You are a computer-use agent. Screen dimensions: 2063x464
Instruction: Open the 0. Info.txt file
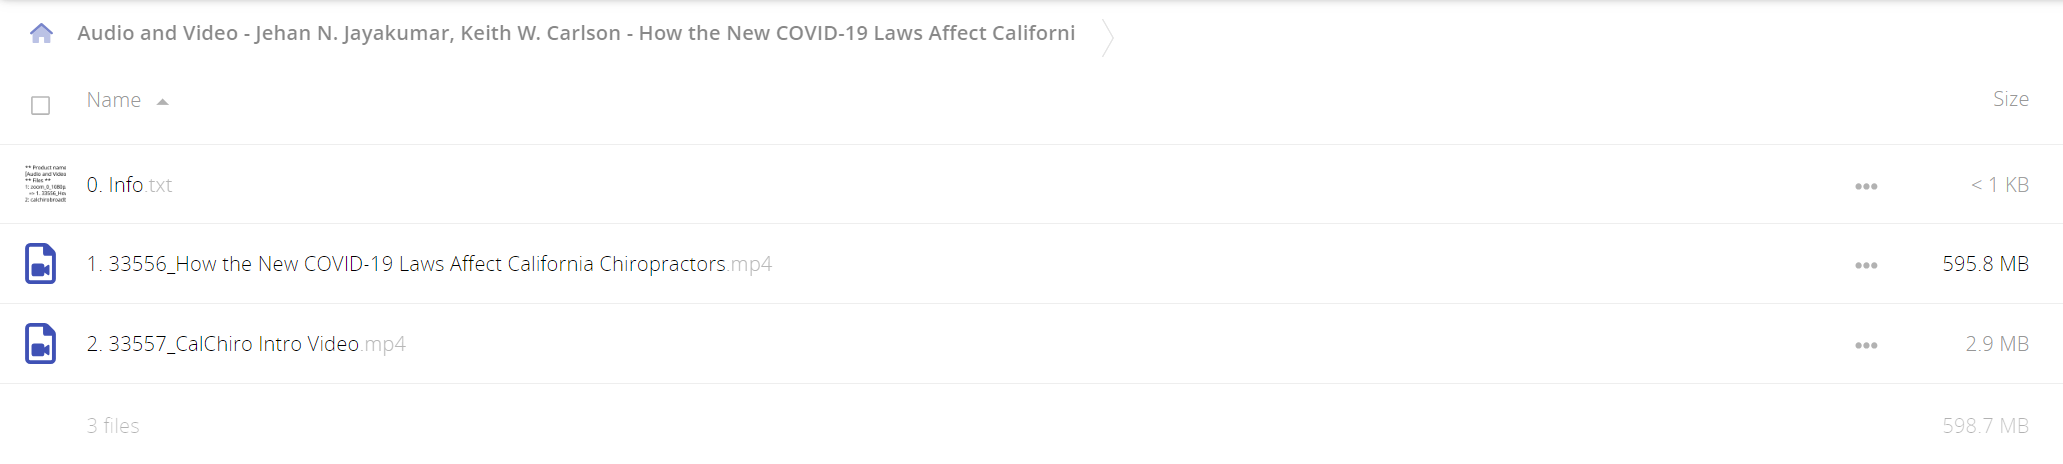(x=129, y=185)
